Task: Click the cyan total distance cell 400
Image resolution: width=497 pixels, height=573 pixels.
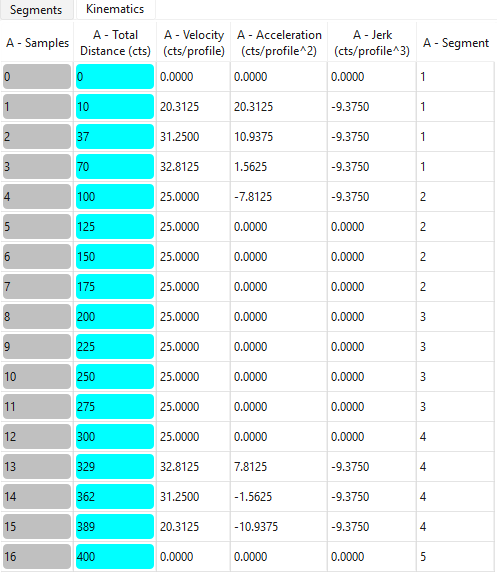Action: tap(115, 557)
